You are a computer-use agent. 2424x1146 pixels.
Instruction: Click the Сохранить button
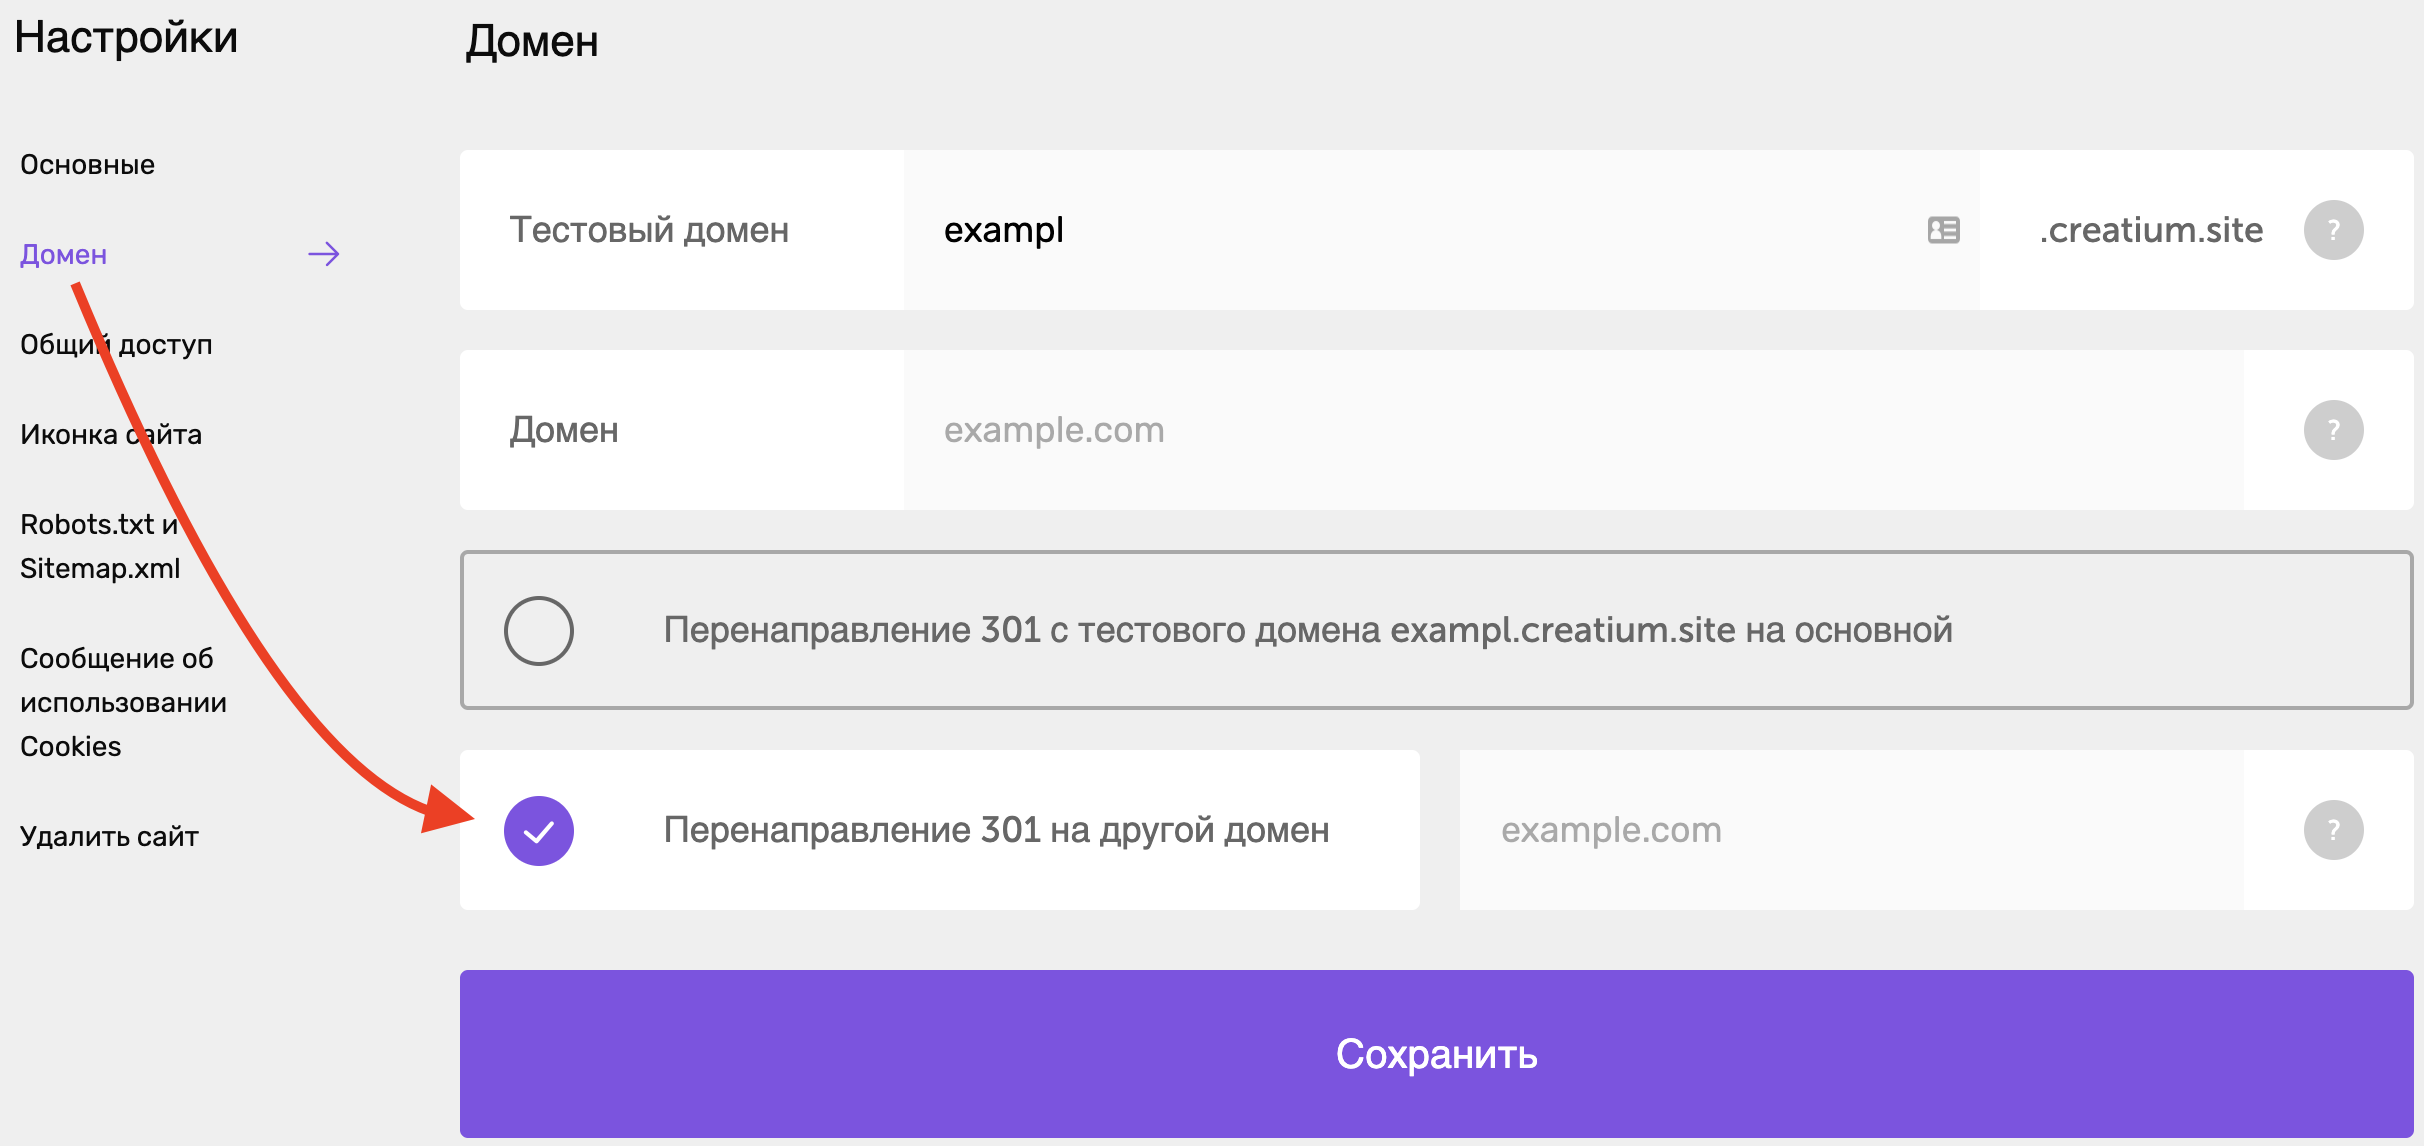(x=1436, y=1054)
